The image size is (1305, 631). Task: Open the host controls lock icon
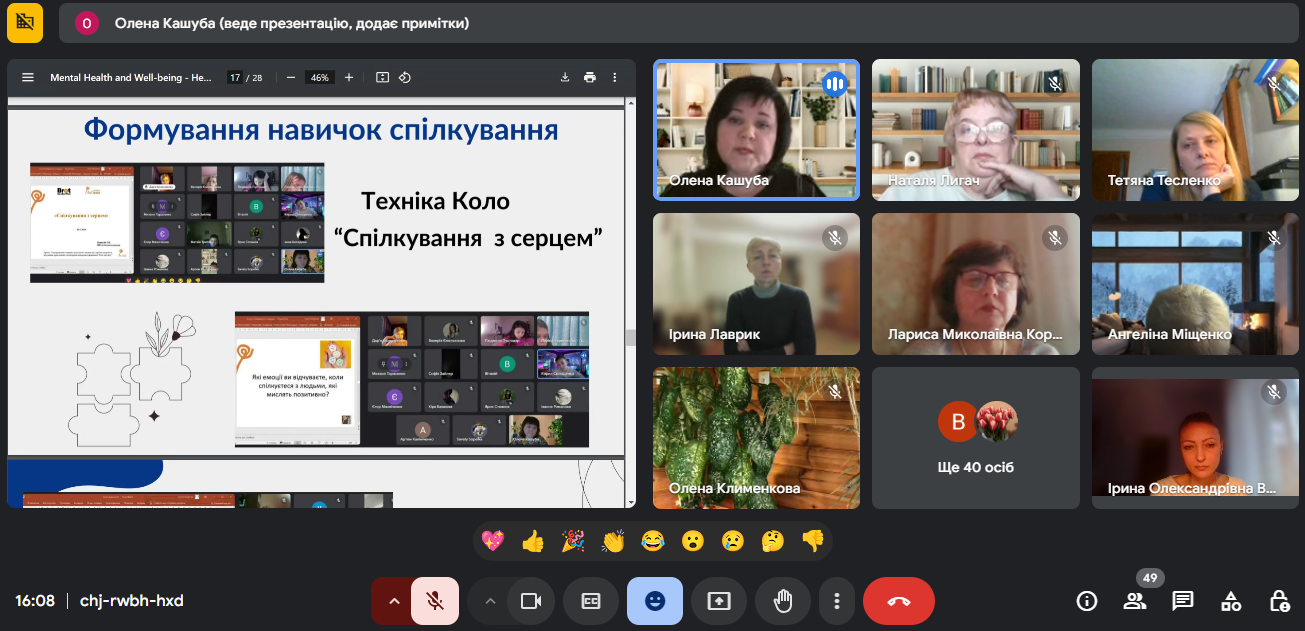pyautogui.click(x=1279, y=601)
